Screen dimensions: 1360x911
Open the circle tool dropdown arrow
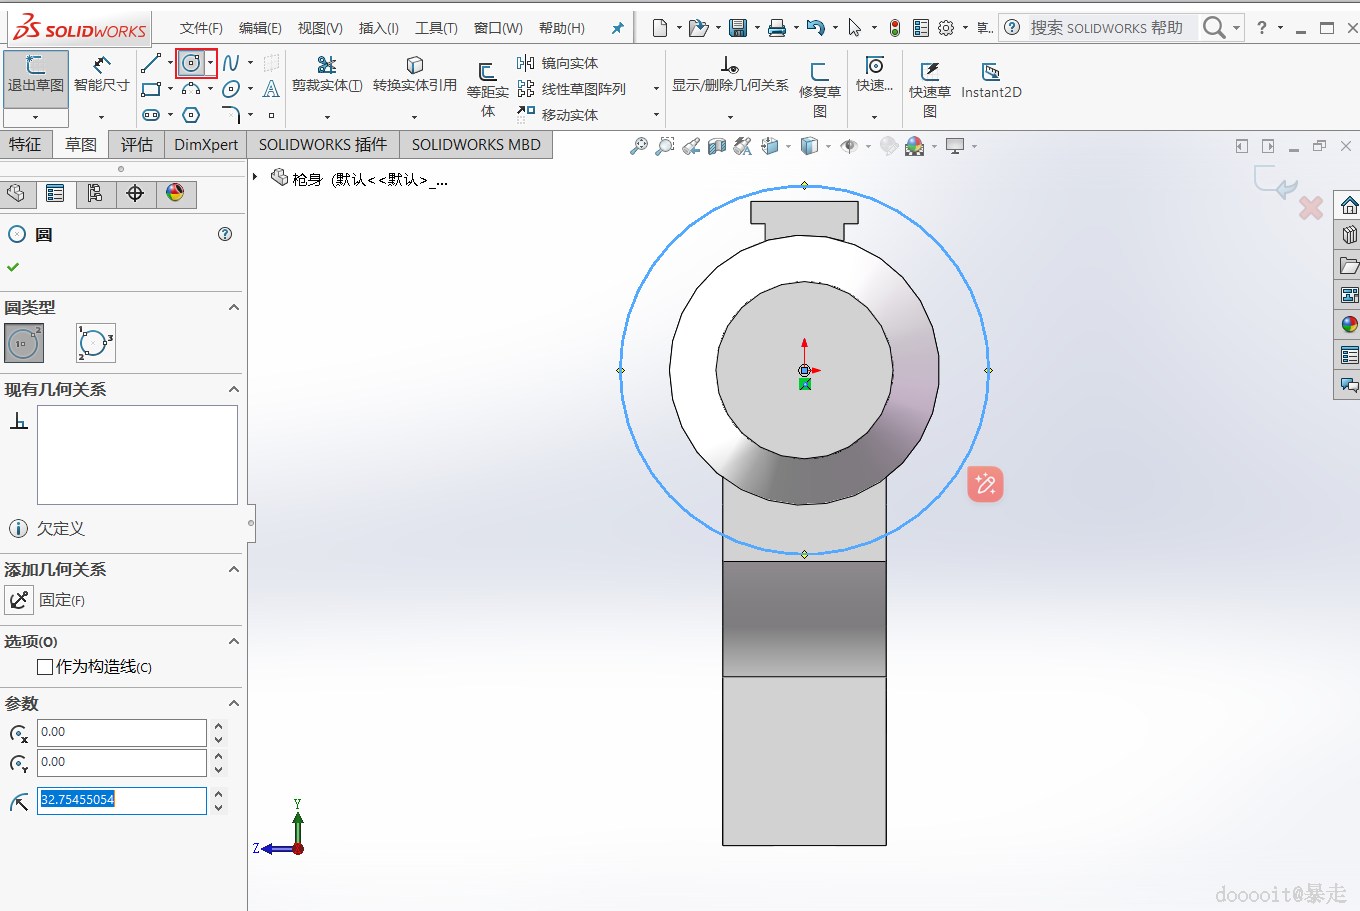[210, 63]
